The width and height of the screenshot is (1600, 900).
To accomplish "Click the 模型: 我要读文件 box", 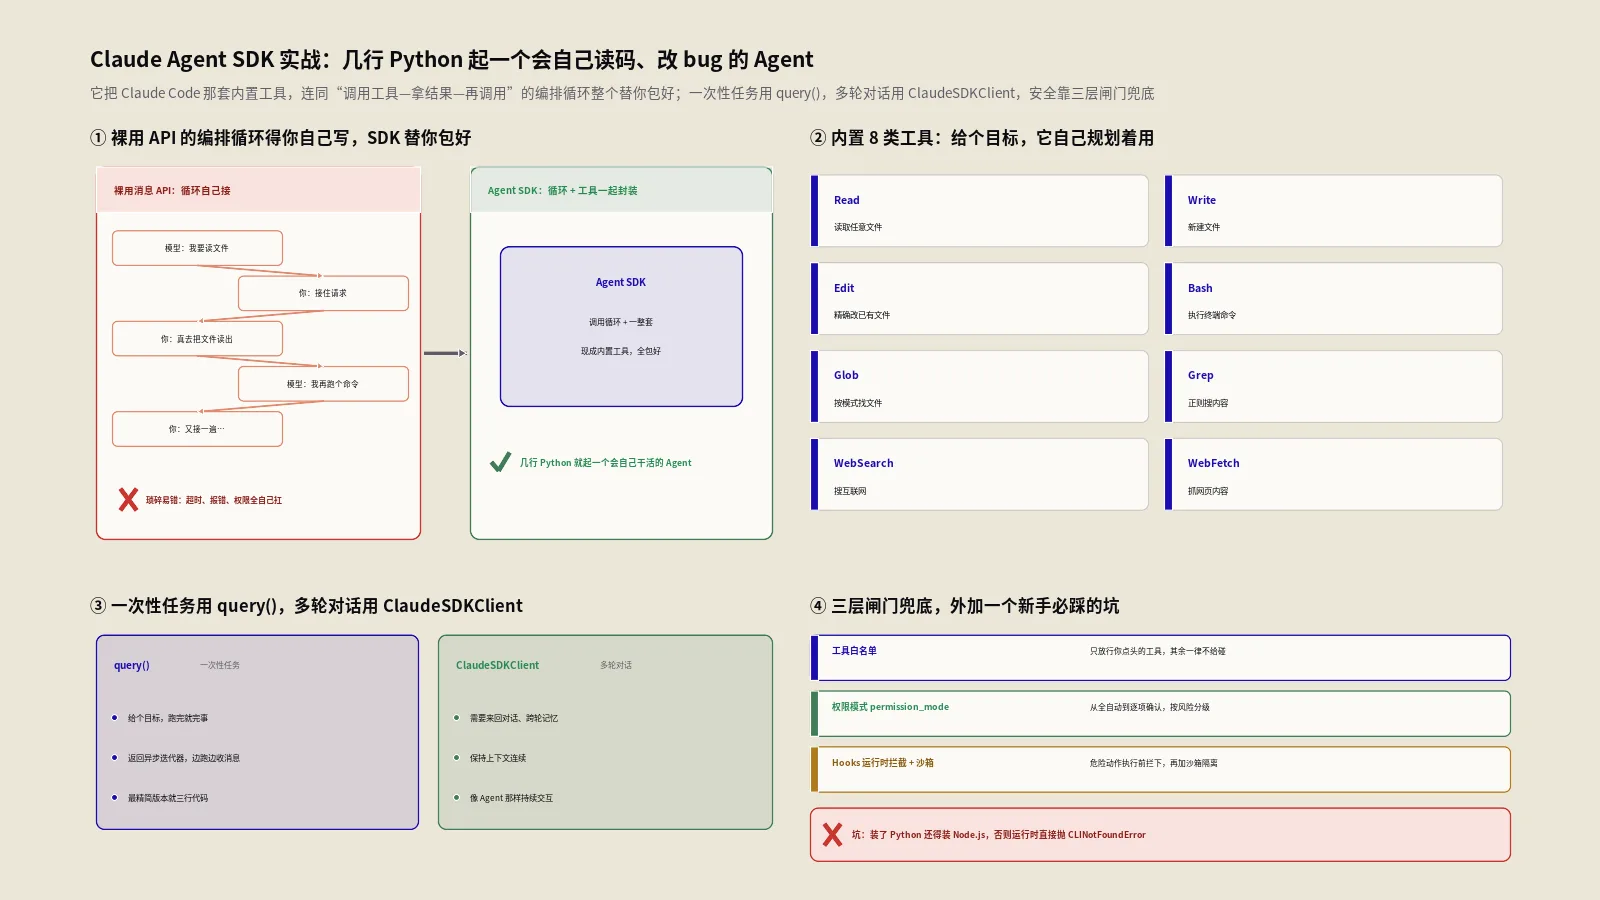I will (x=197, y=248).
